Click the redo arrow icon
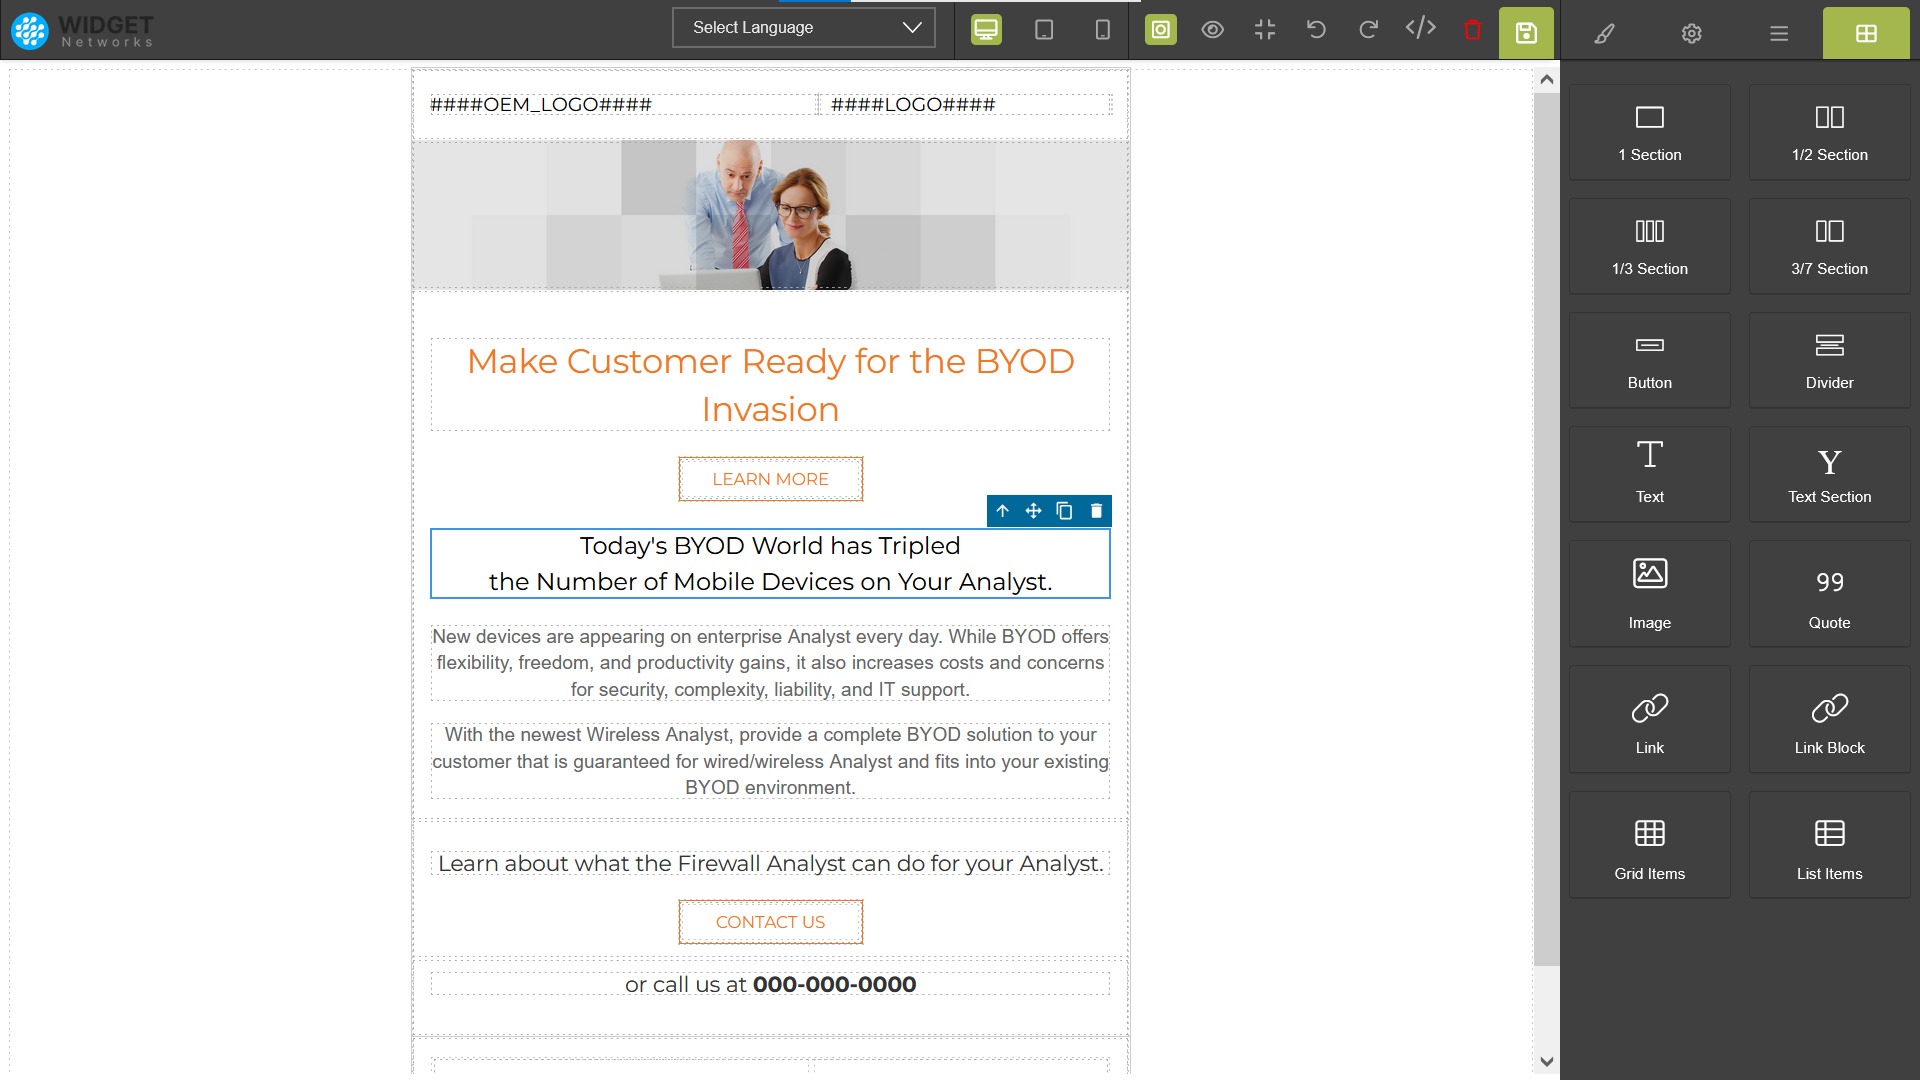 coord(1368,30)
